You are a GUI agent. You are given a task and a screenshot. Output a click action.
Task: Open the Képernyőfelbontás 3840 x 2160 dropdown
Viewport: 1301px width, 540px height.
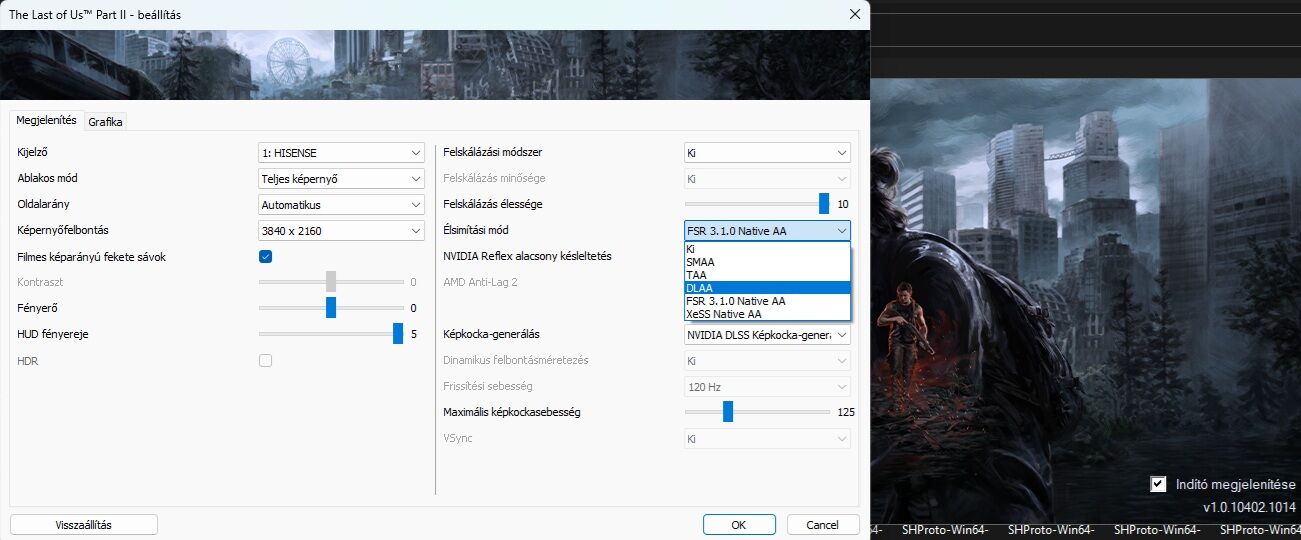click(x=342, y=230)
